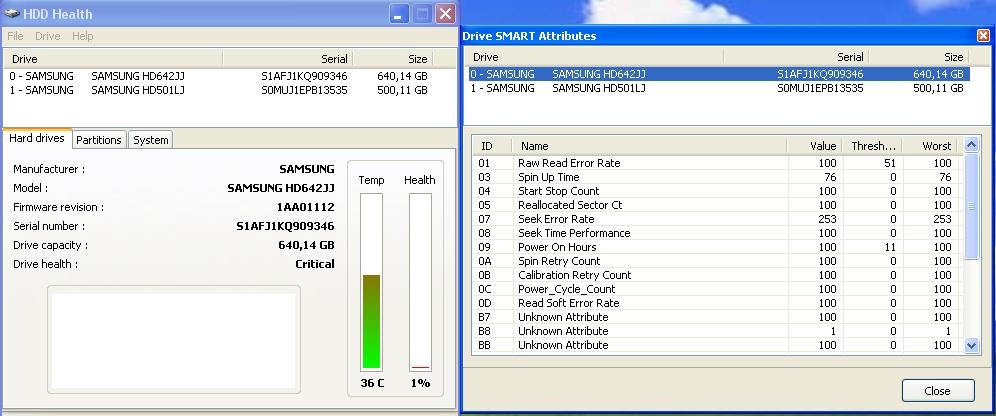Switch to the Partitions tab
Screen dimensions: 996x416
click(98, 140)
